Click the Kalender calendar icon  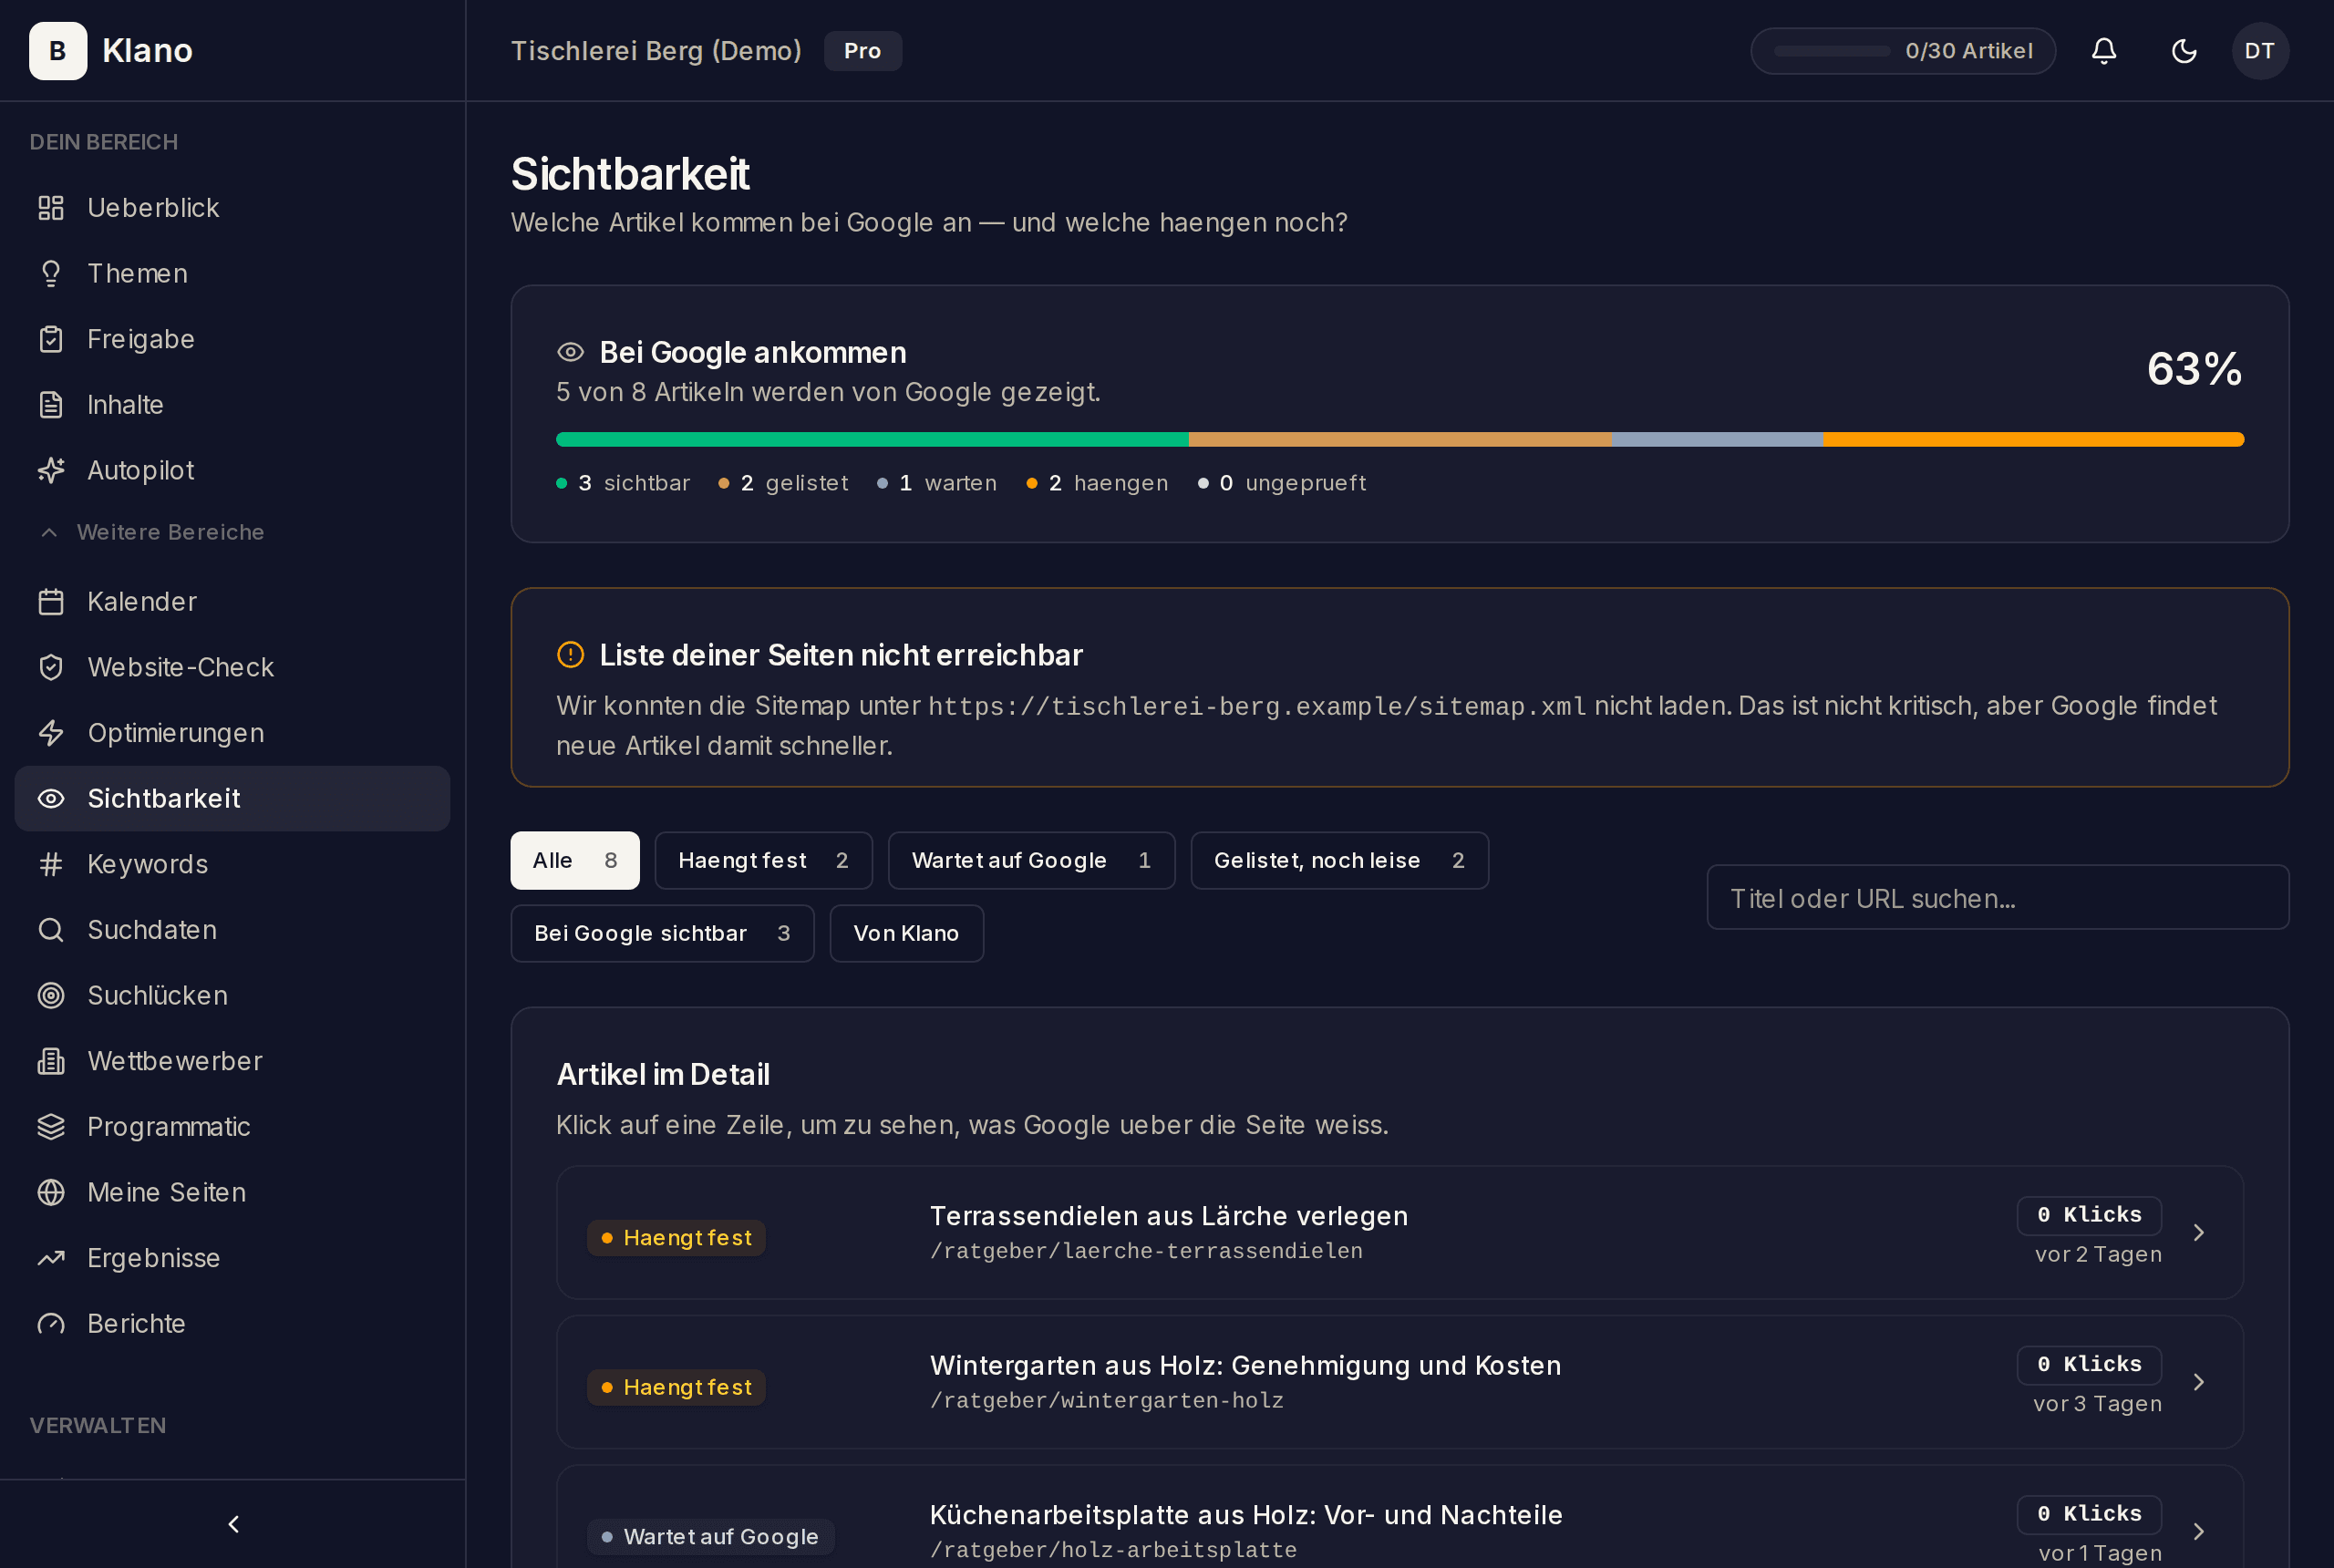click(51, 602)
